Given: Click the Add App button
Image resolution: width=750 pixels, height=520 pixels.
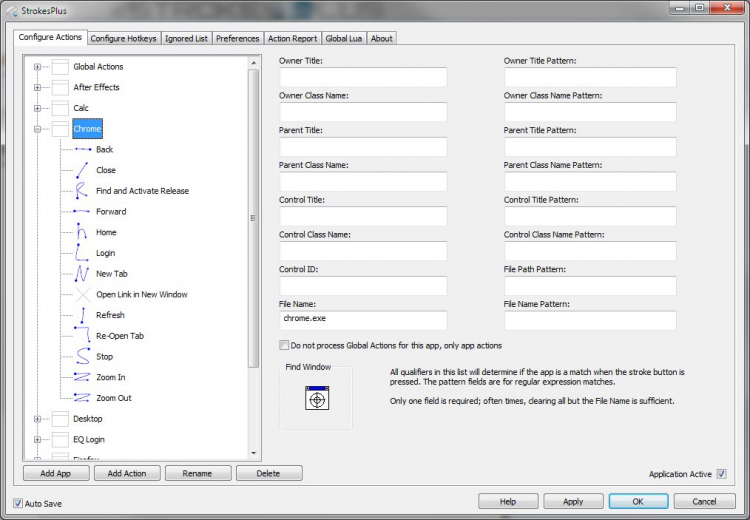Looking at the screenshot, I should 56,473.
